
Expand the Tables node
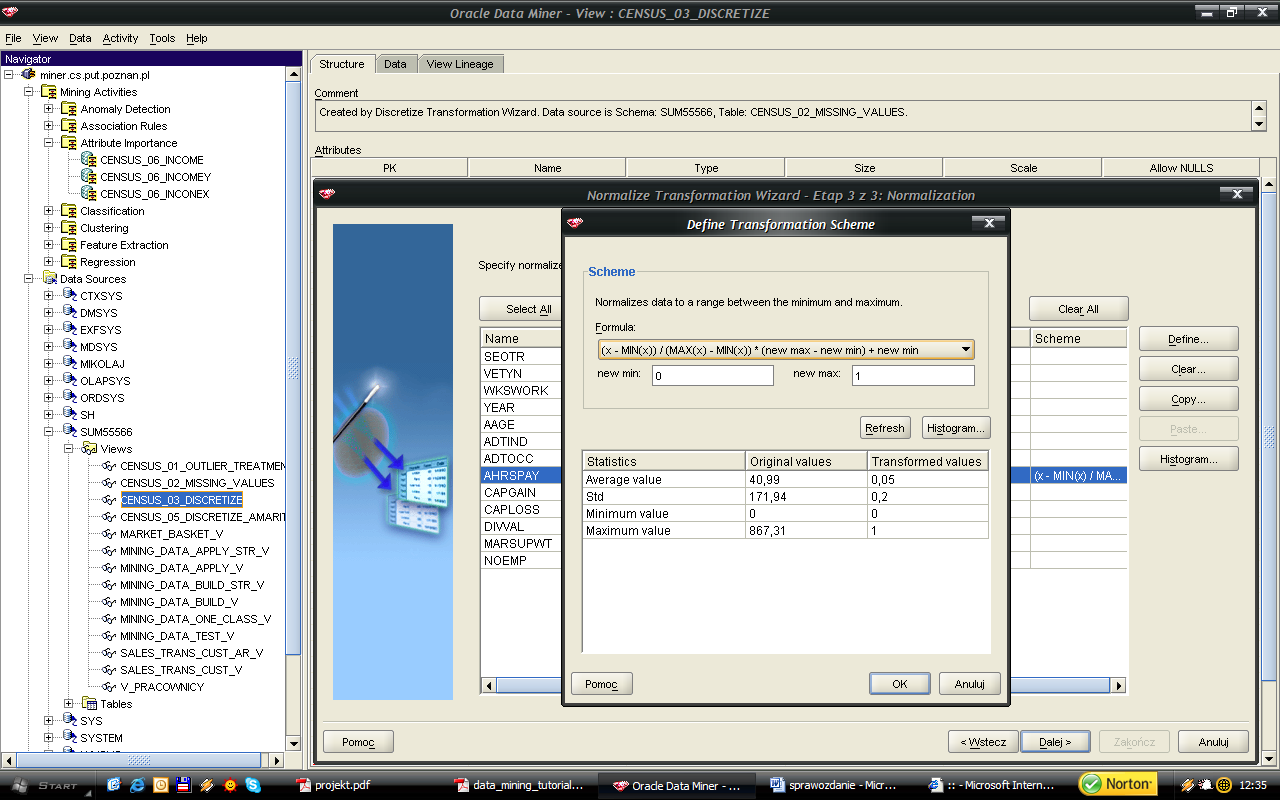coord(69,704)
